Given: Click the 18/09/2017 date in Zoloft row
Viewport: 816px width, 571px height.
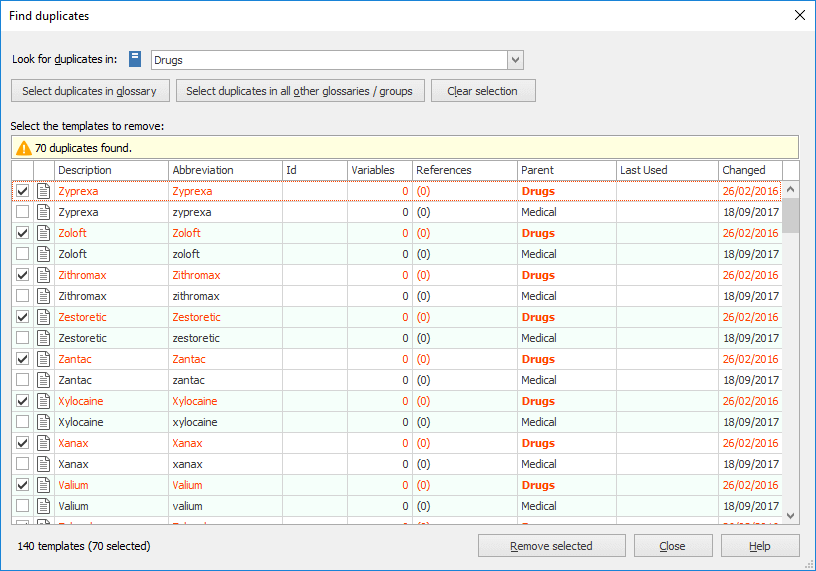Looking at the screenshot, I should [750, 254].
